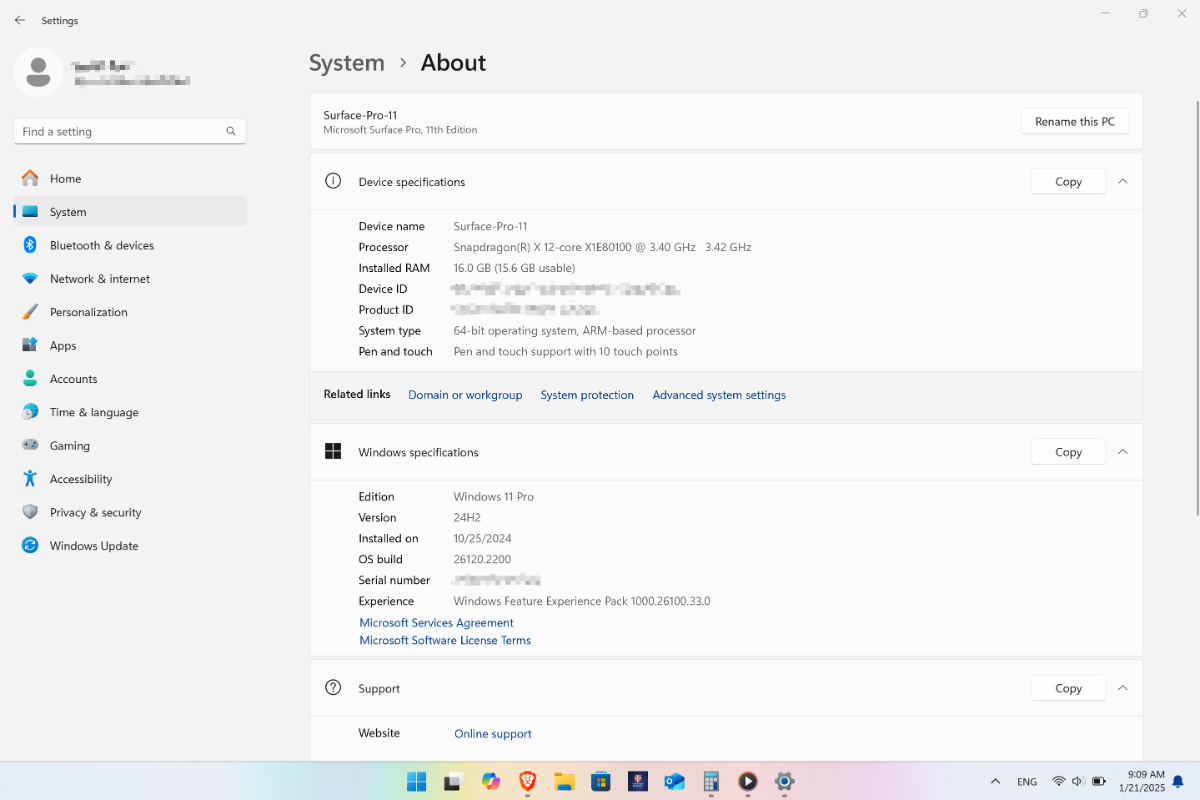Click the back arrow in Settings
The width and height of the screenshot is (1200, 800).
pos(20,20)
